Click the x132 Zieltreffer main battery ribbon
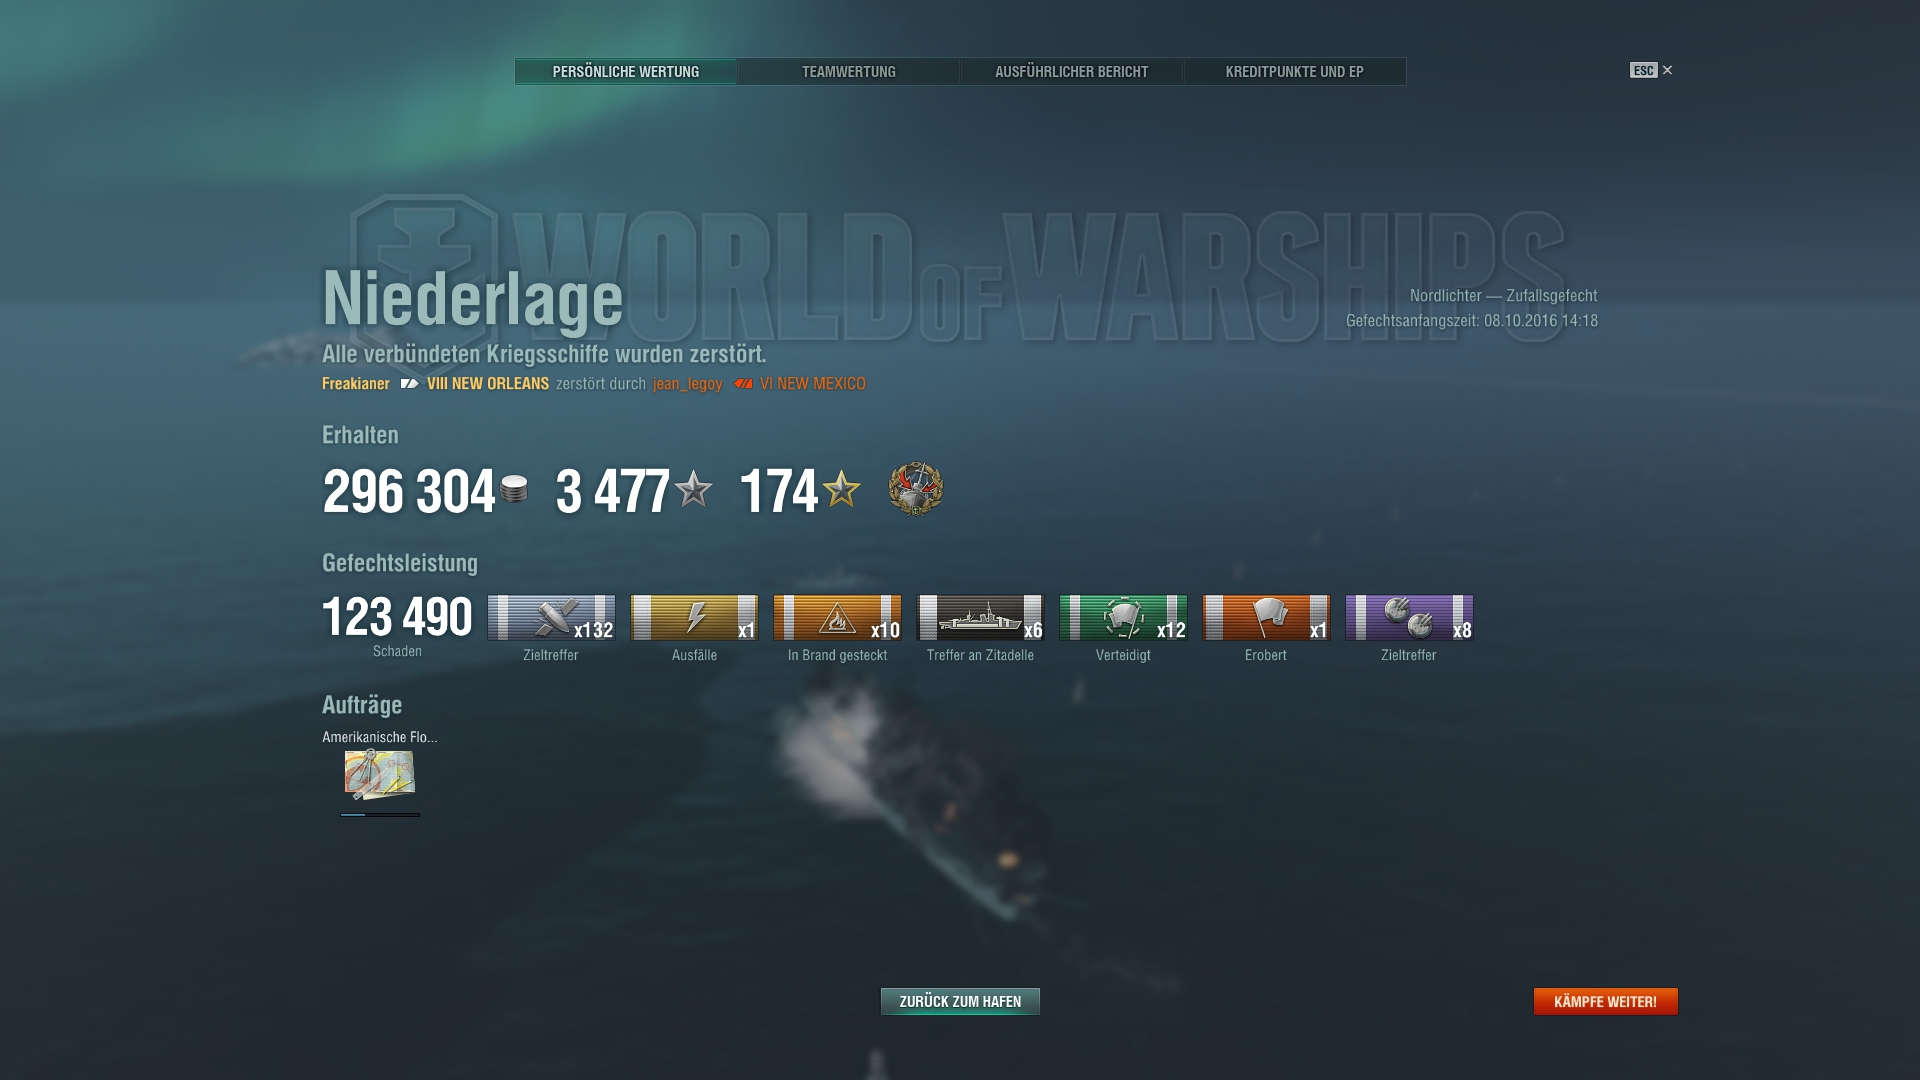 [x=551, y=617]
